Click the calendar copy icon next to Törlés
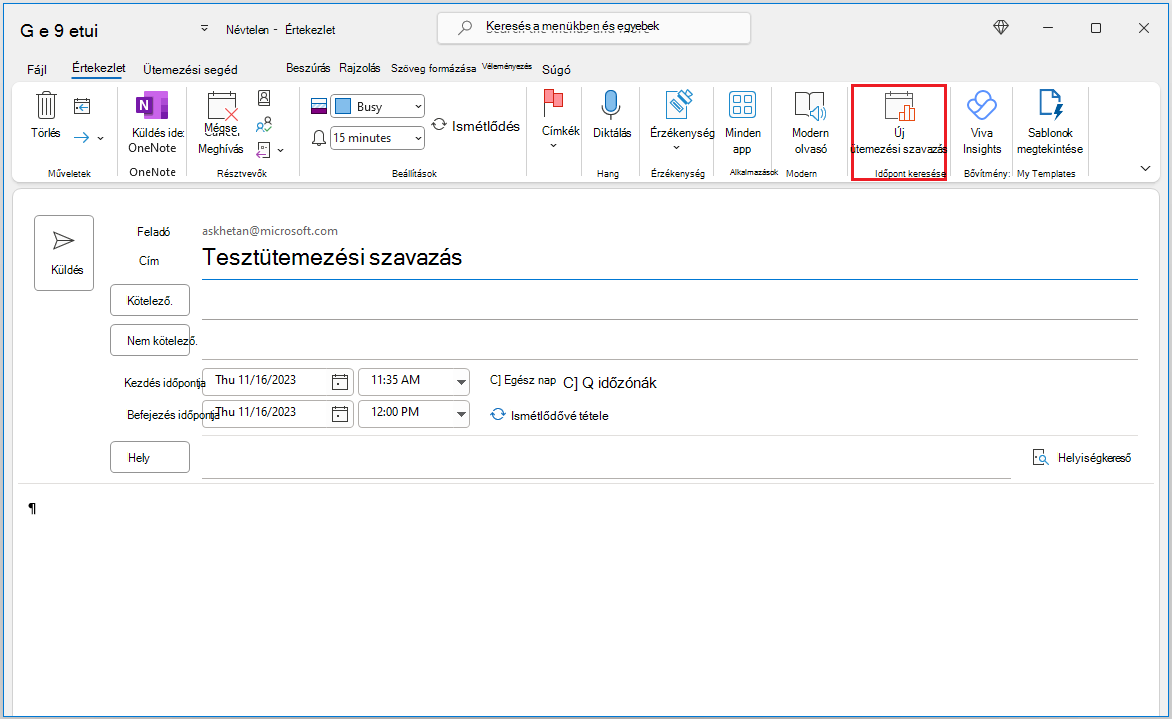The width and height of the screenshot is (1172, 719). [x=82, y=107]
